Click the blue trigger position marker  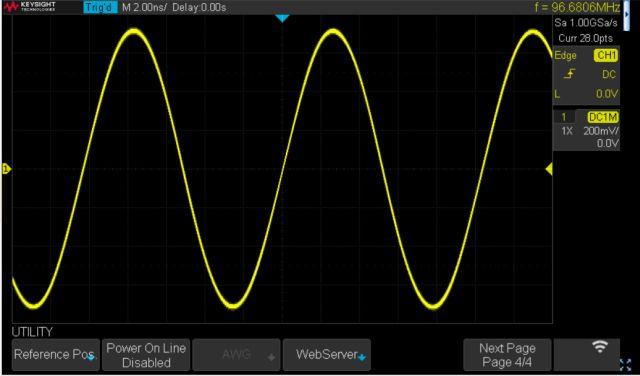(282, 18)
